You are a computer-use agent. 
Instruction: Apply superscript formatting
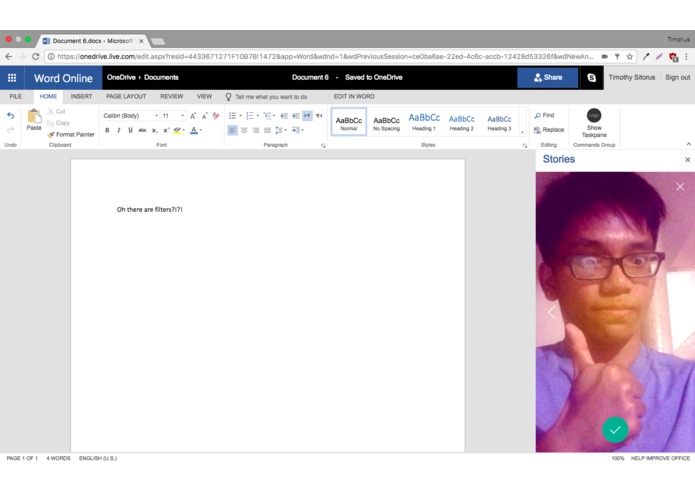166,130
